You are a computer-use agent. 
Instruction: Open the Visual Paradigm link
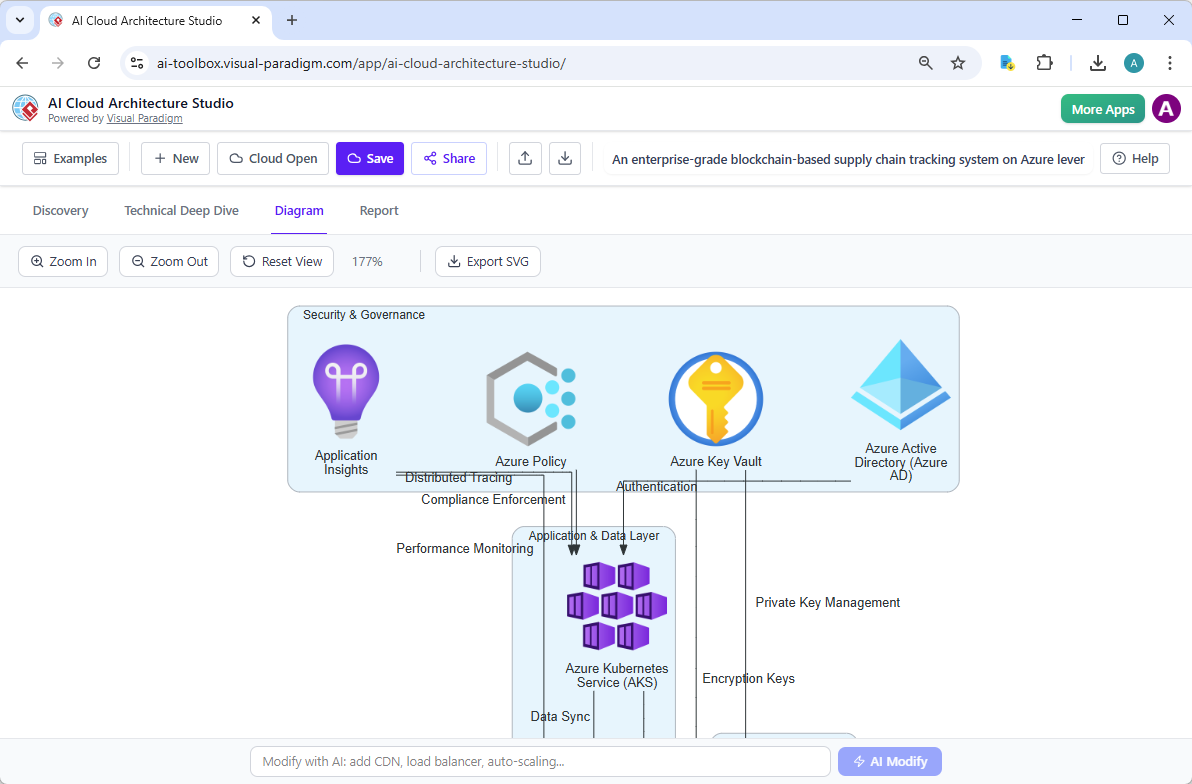click(x=144, y=117)
